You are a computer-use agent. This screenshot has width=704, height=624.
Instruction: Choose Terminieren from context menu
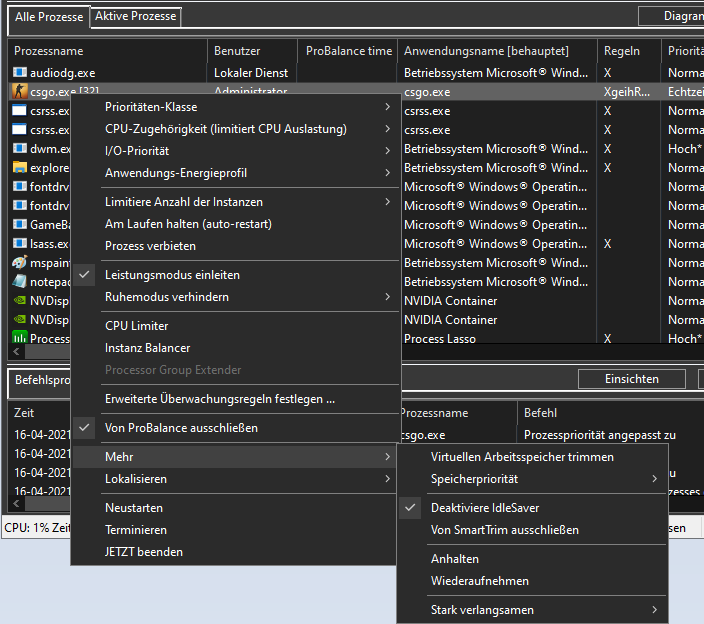coord(234,530)
